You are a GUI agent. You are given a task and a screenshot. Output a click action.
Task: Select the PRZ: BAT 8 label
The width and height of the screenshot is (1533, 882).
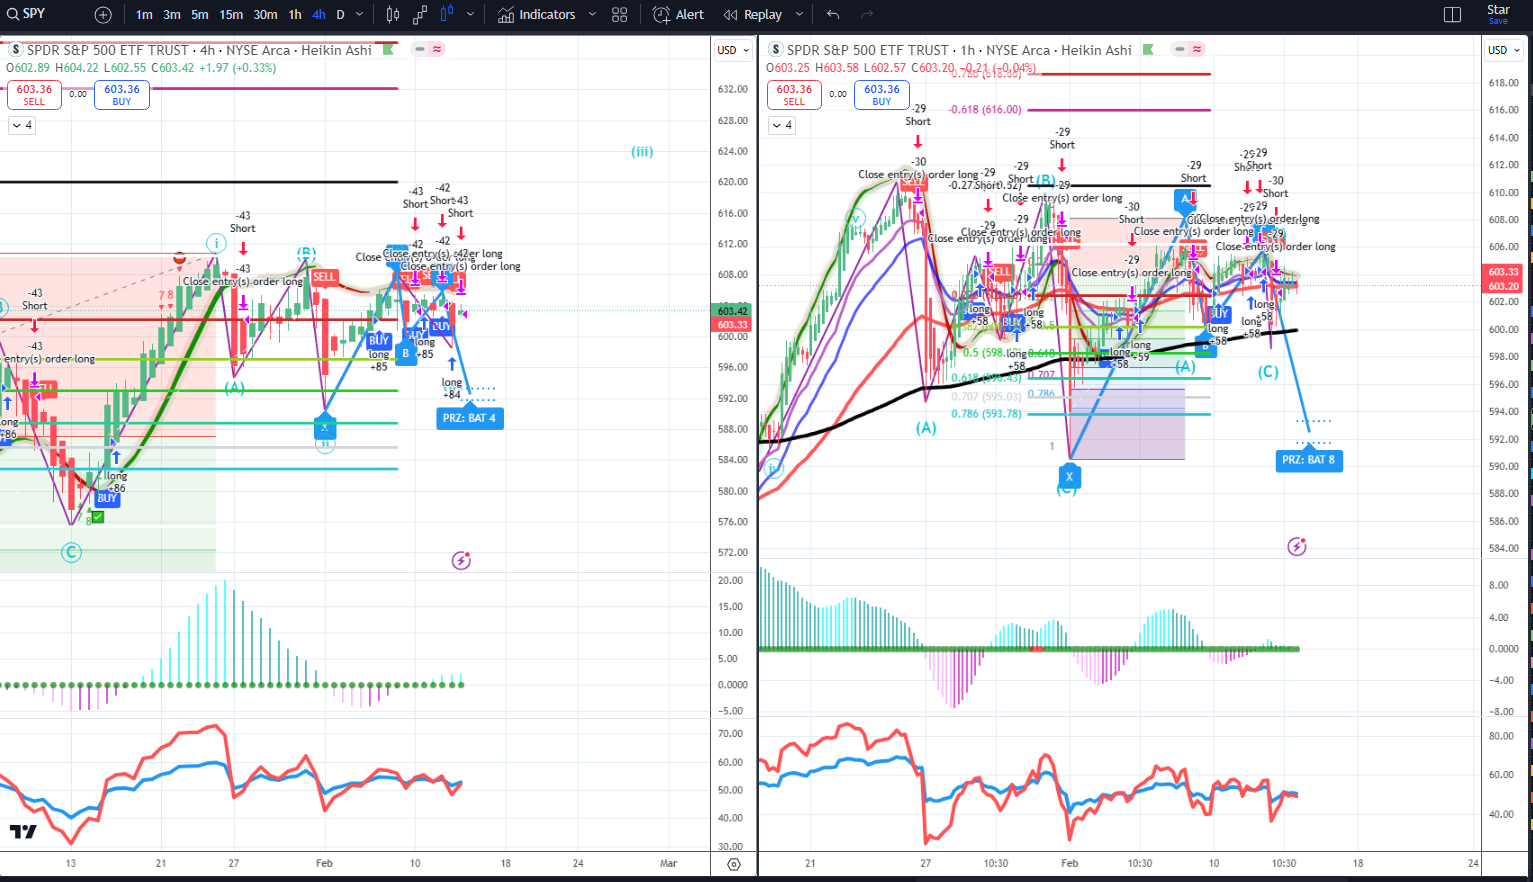pos(1309,460)
